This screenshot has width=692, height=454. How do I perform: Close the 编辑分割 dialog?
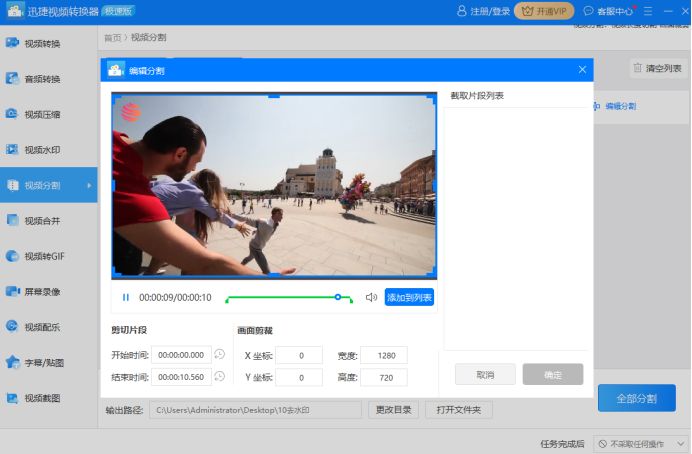tap(582, 70)
